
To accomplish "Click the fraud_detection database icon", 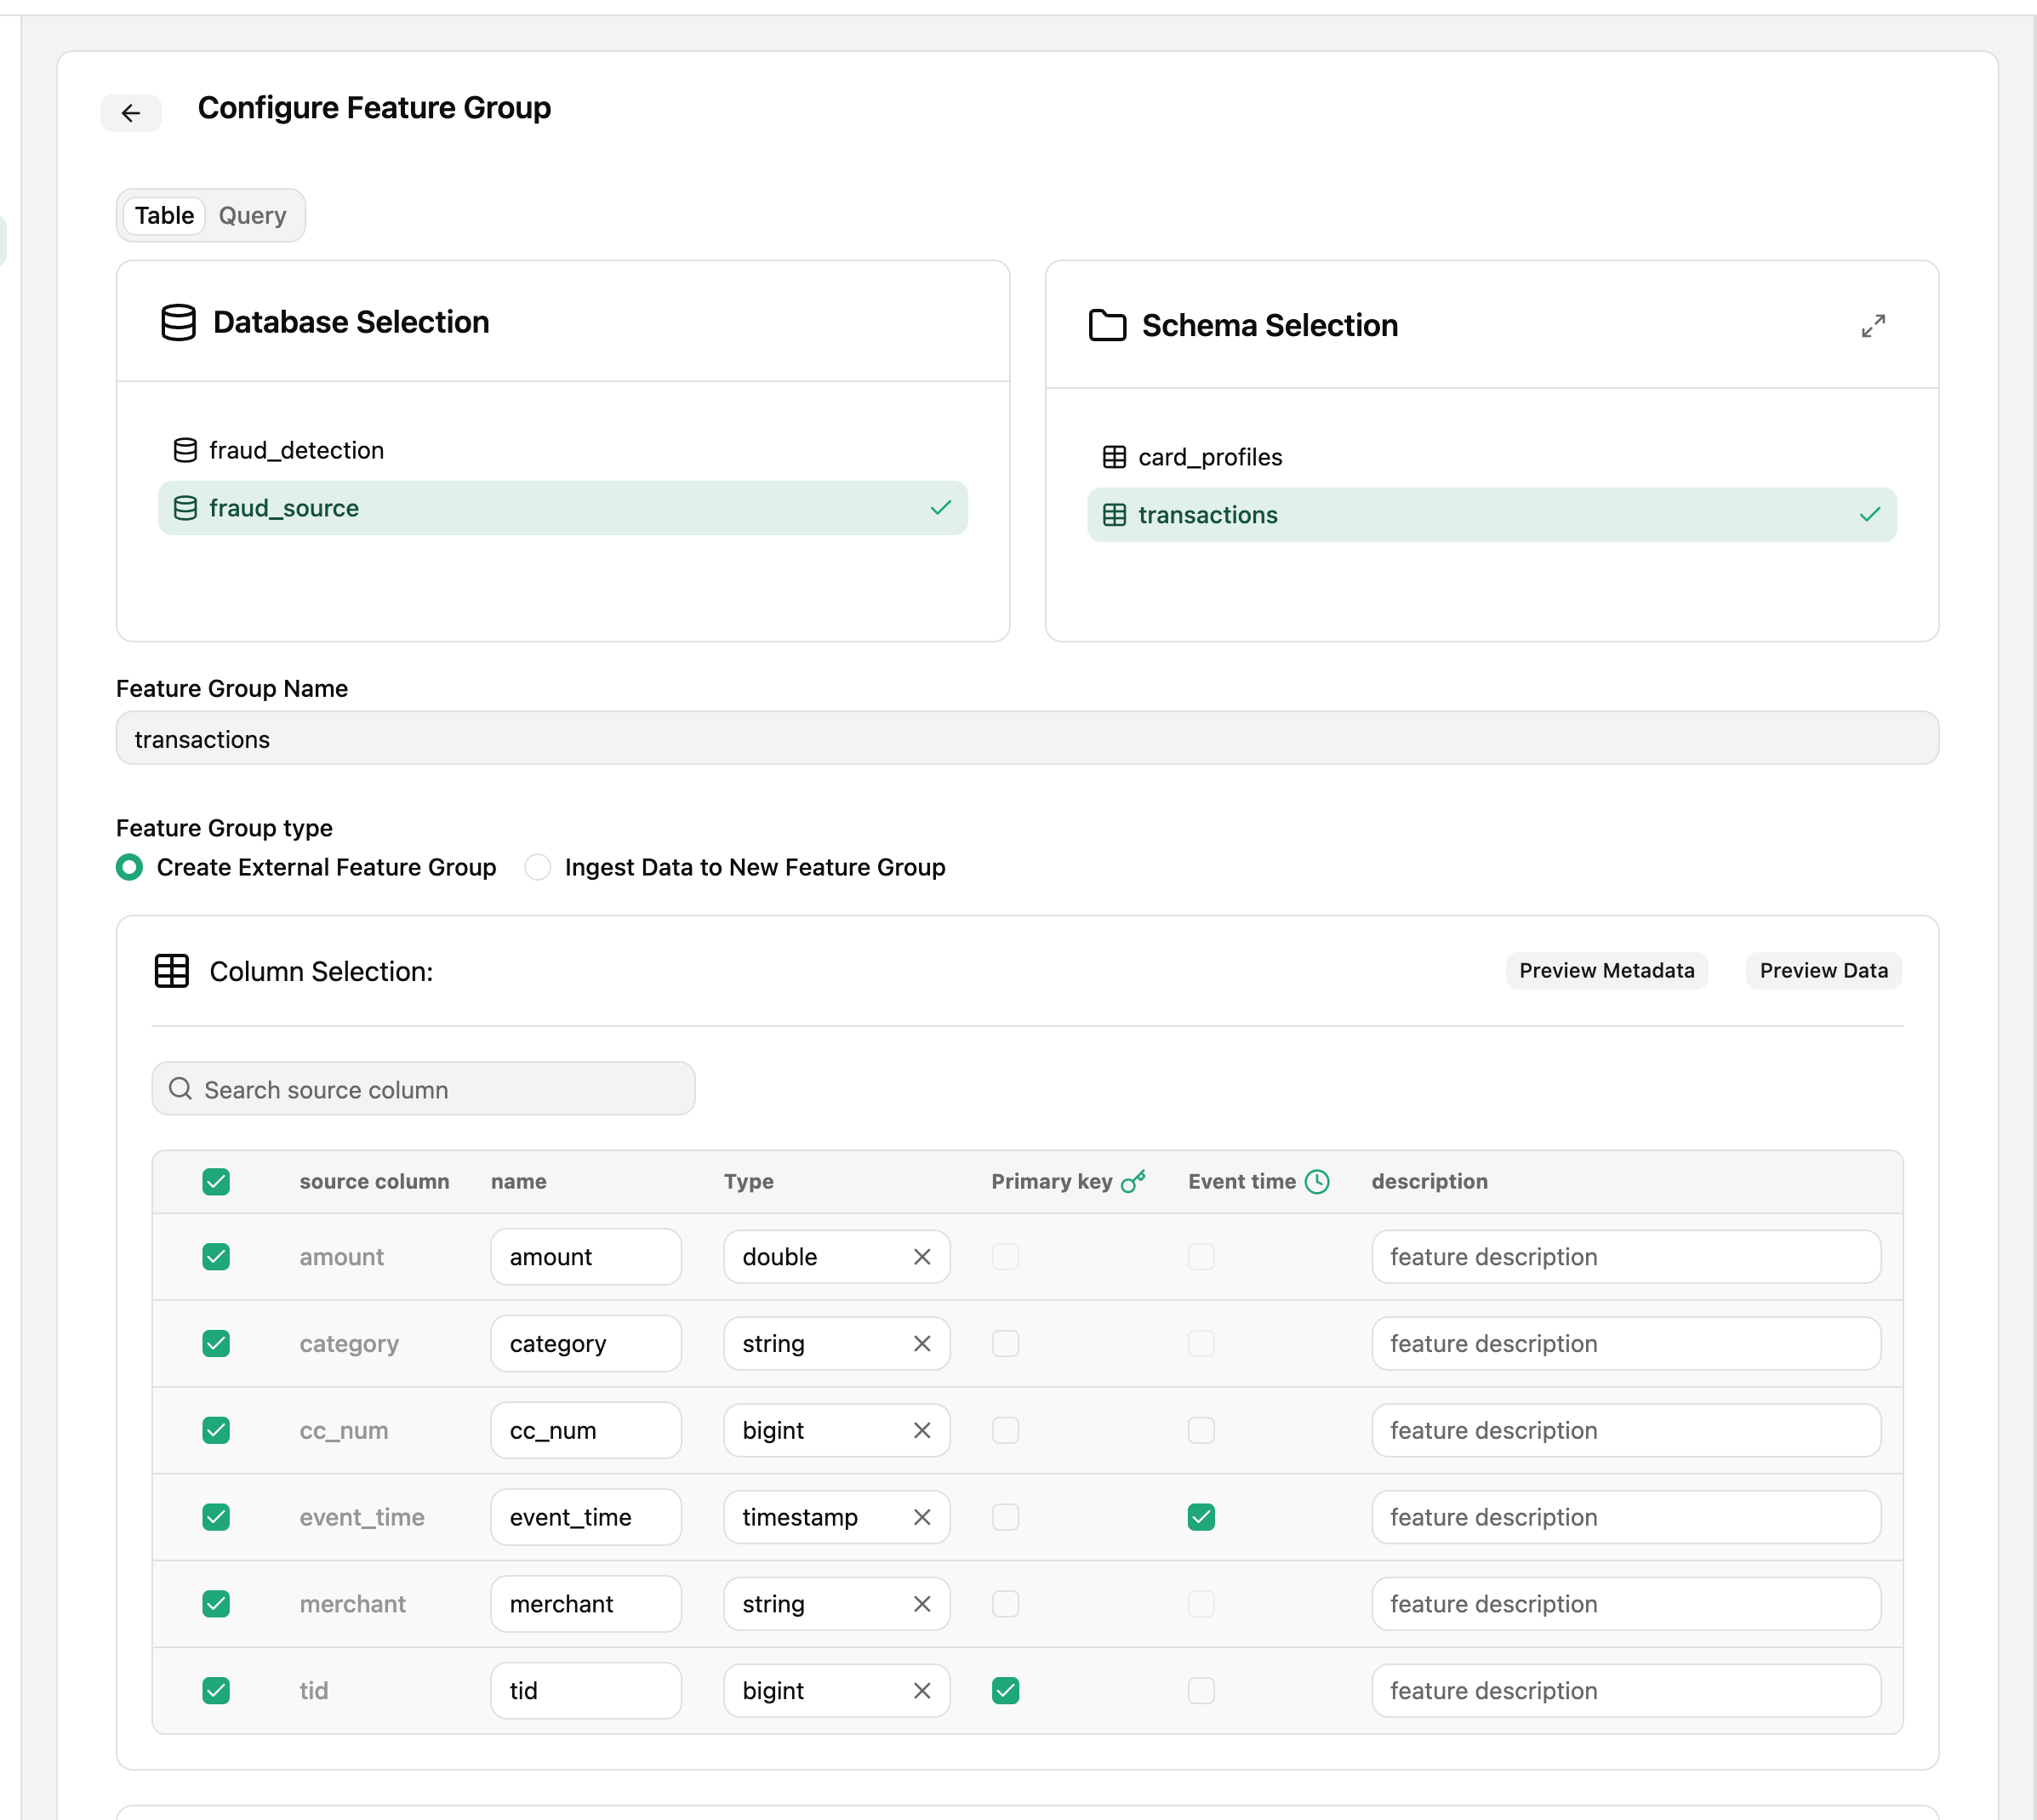I will click(x=185, y=450).
